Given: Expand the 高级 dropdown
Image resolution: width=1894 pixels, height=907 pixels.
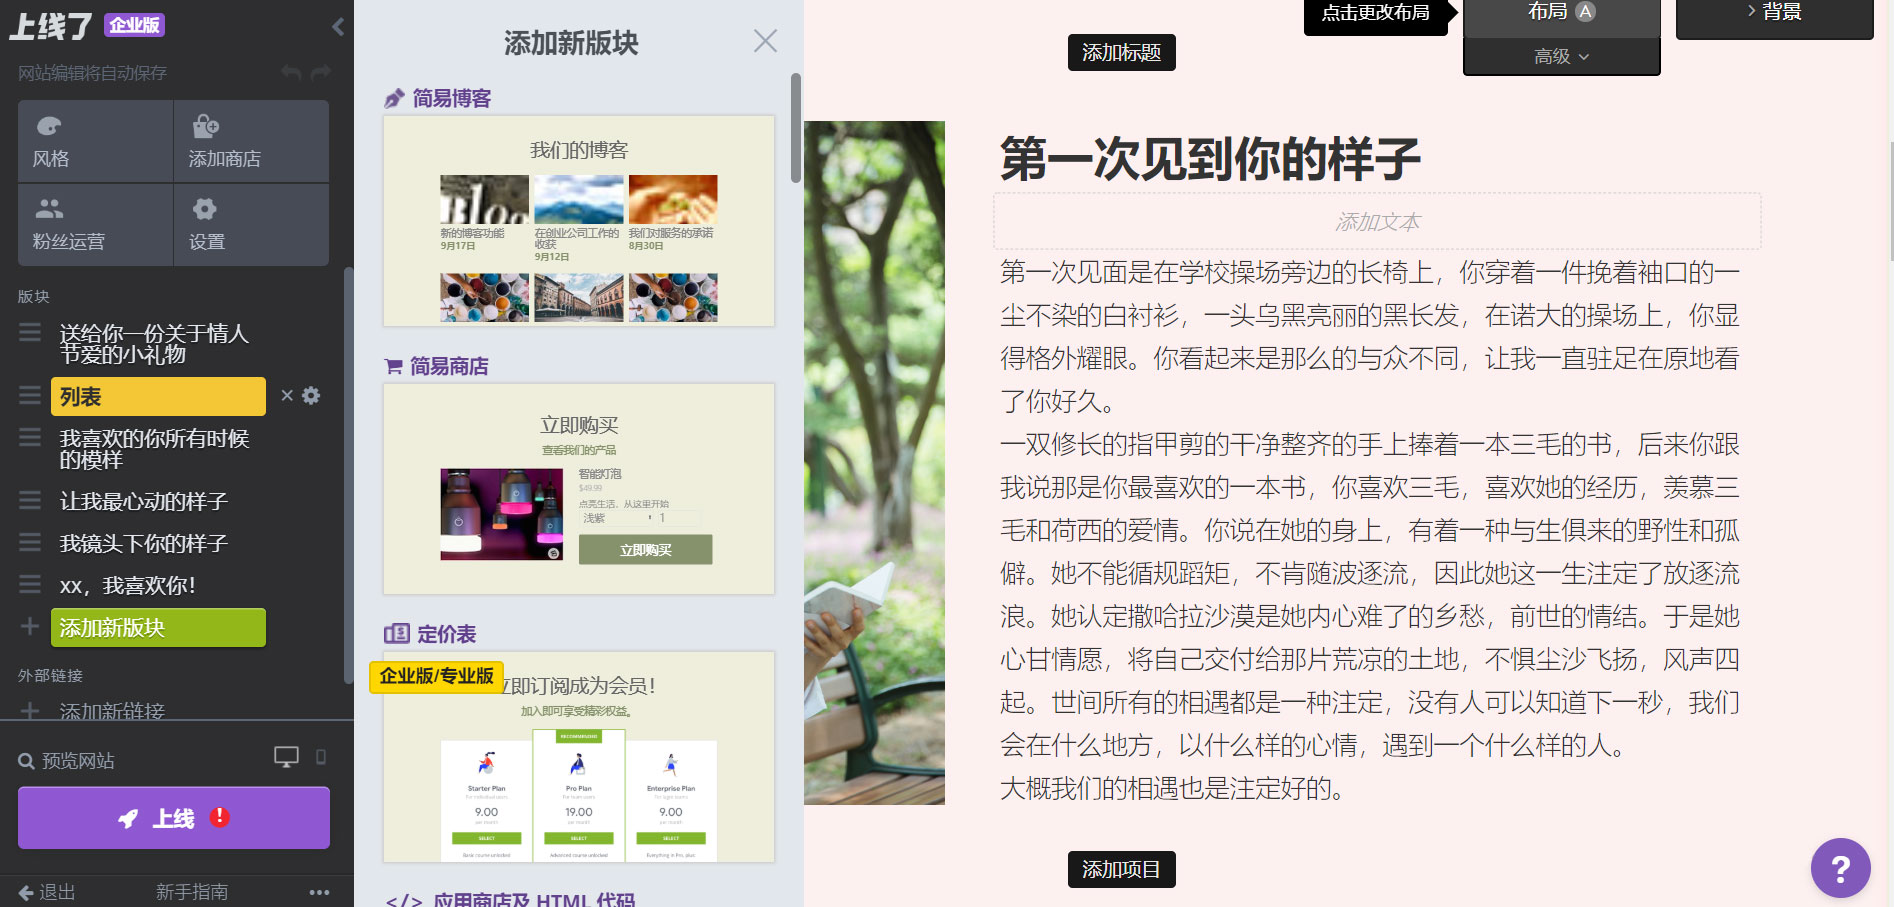Looking at the screenshot, I should [x=1560, y=57].
